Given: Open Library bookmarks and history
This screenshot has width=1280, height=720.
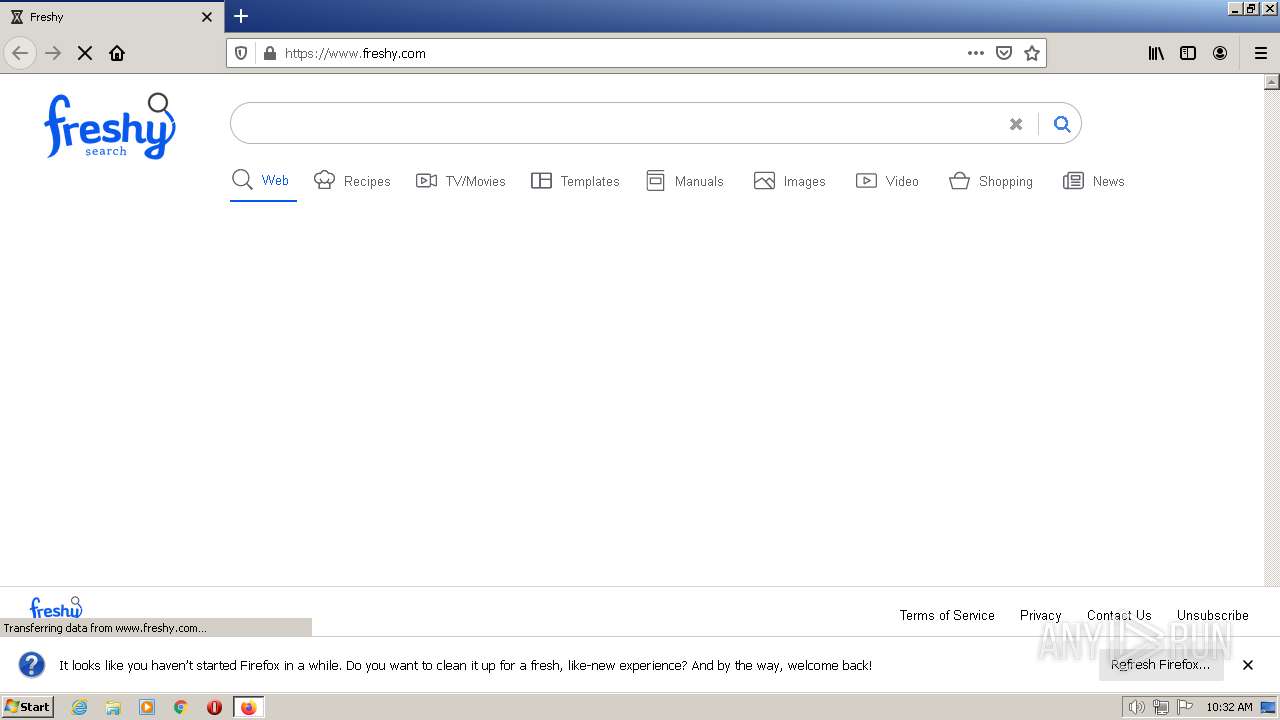Looking at the screenshot, I should tap(1156, 53).
